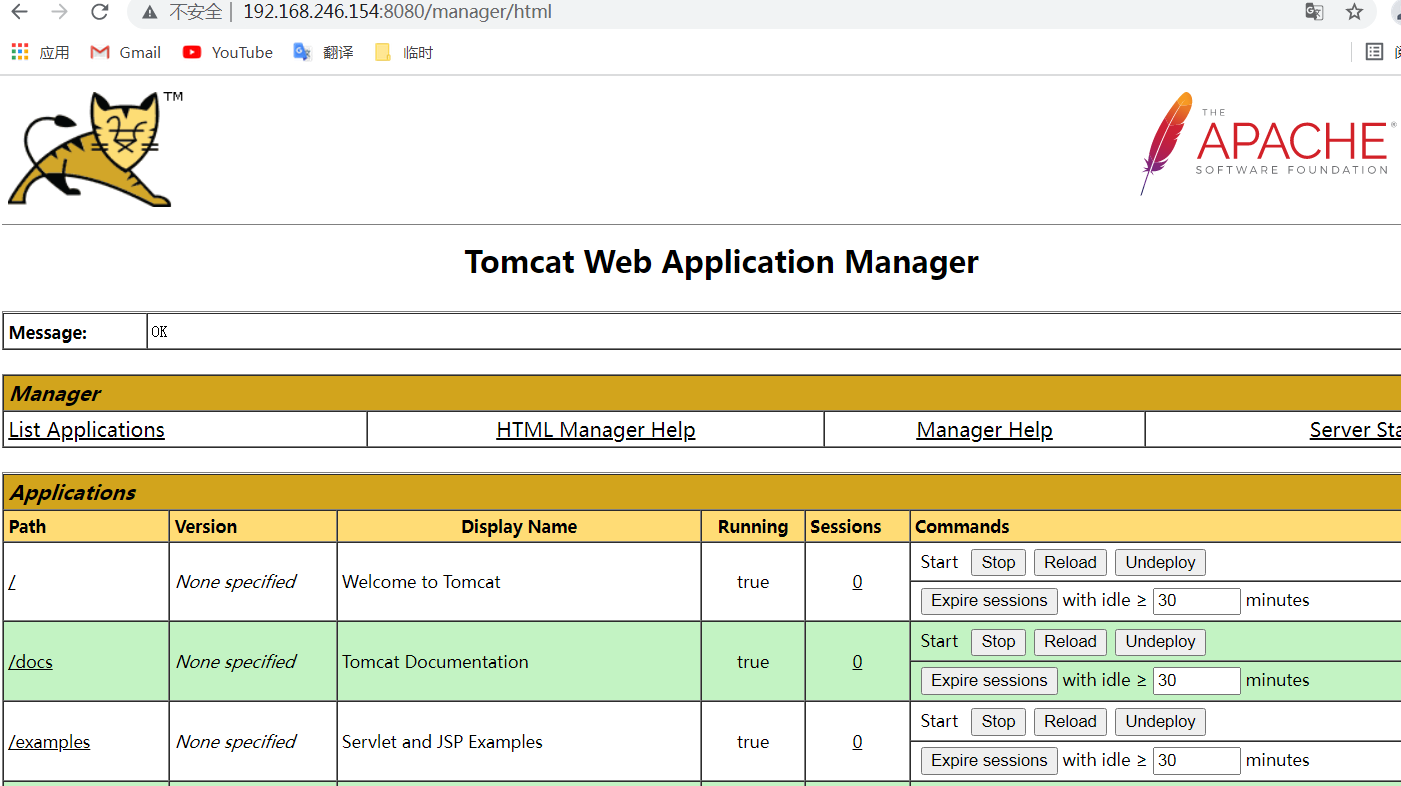This screenshot has width=1401, height=786.
Task: Click the idle minutes field for root application
Action: point(1197,601)
